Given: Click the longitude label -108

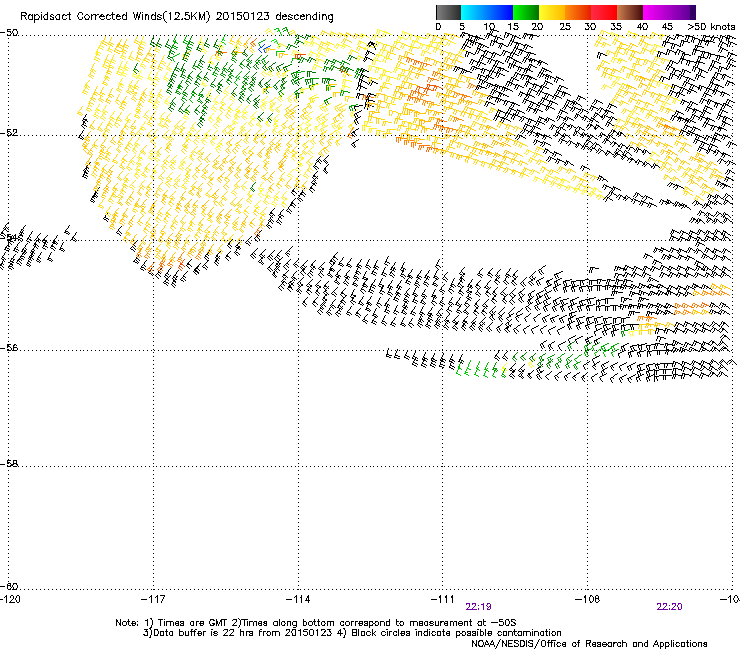Looking at the screenshot, I should 588,599.
